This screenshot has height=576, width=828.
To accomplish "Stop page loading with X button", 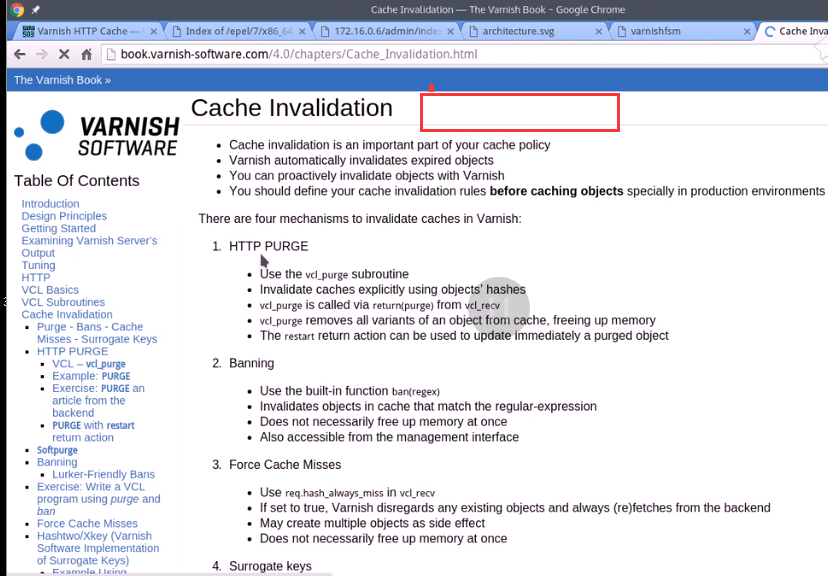I will click(x=64, y=54).
